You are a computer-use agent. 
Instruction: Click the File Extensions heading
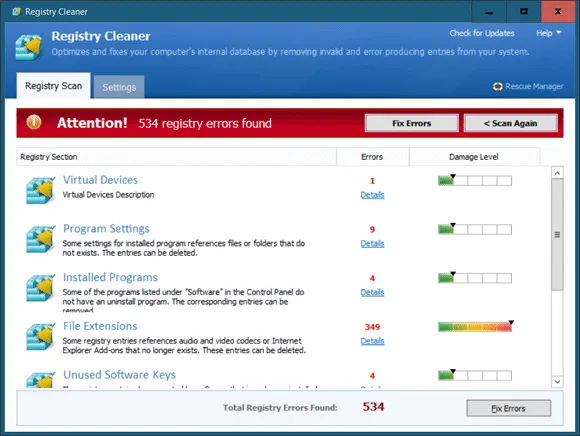[x=100, y=326]
